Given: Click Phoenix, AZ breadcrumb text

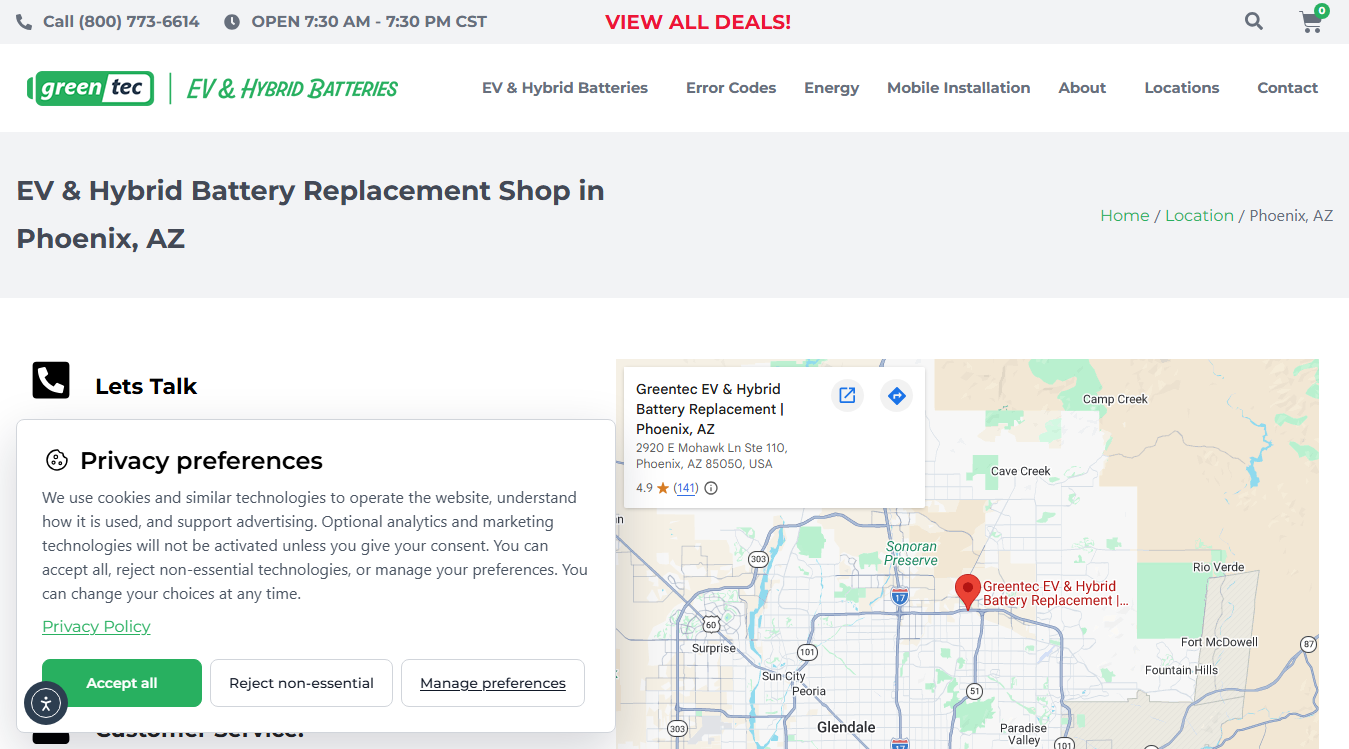Looking at the screenshot, I should click(x=1291, y=215).
